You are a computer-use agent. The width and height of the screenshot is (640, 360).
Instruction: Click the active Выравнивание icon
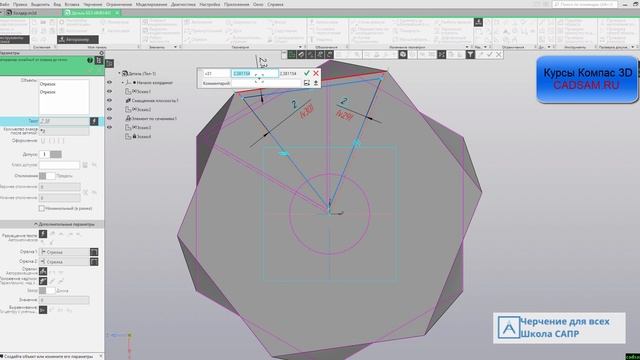coord(43,310)
